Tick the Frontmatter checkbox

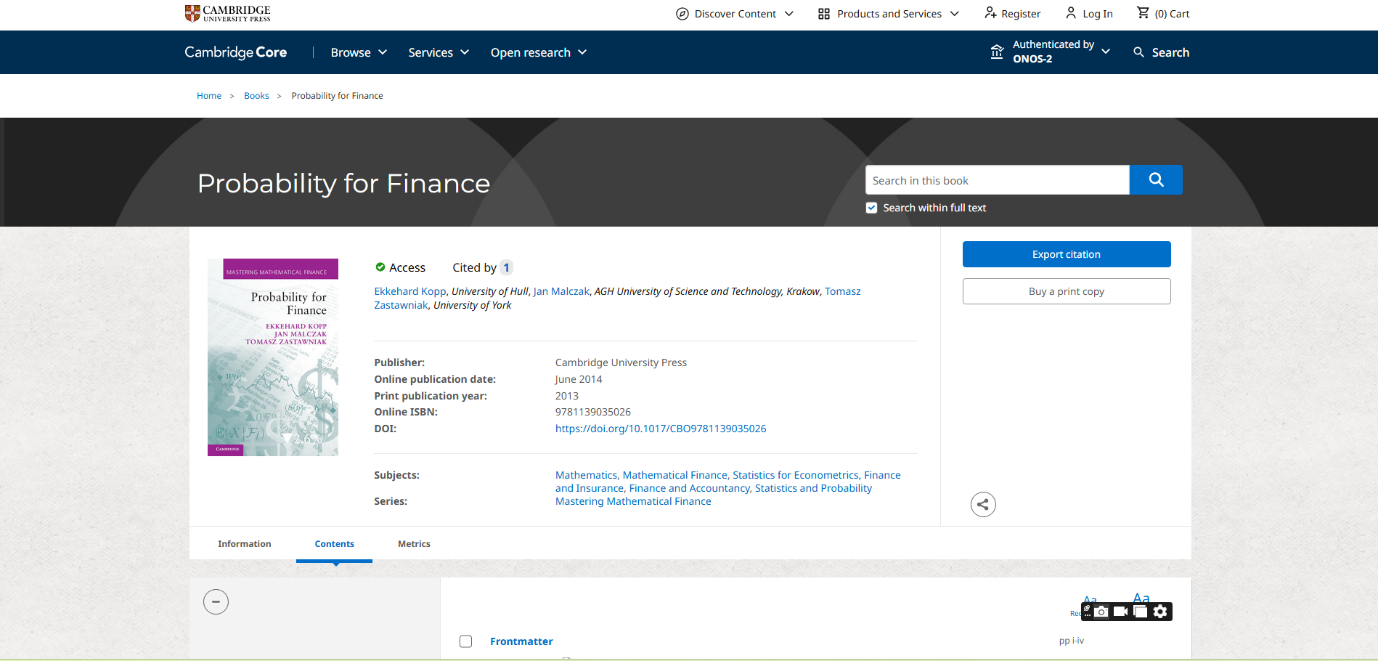(465, 641)
